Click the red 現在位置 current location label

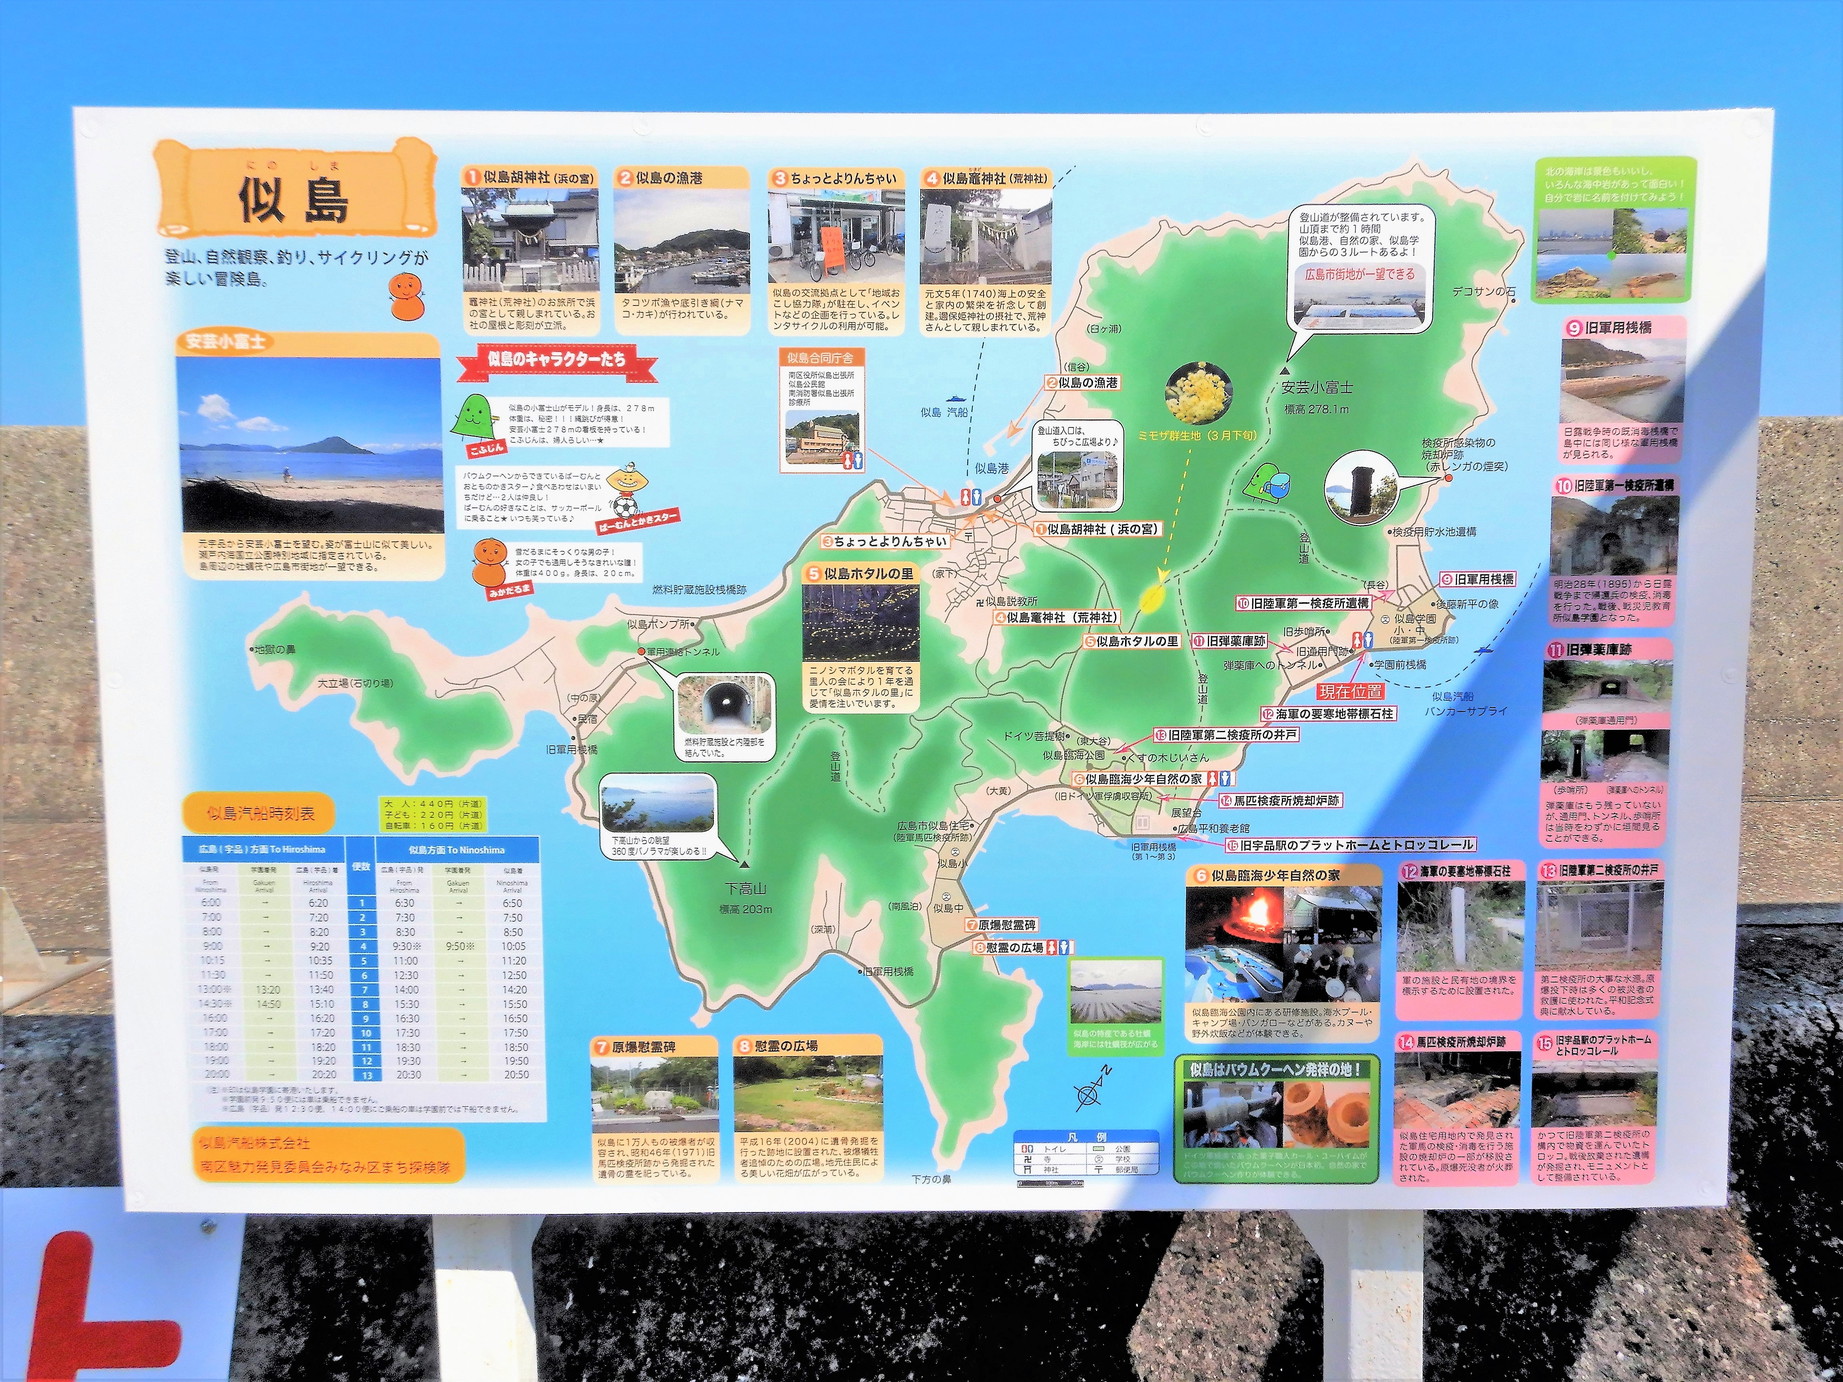pyautogui.click(x=1350, y=691)
